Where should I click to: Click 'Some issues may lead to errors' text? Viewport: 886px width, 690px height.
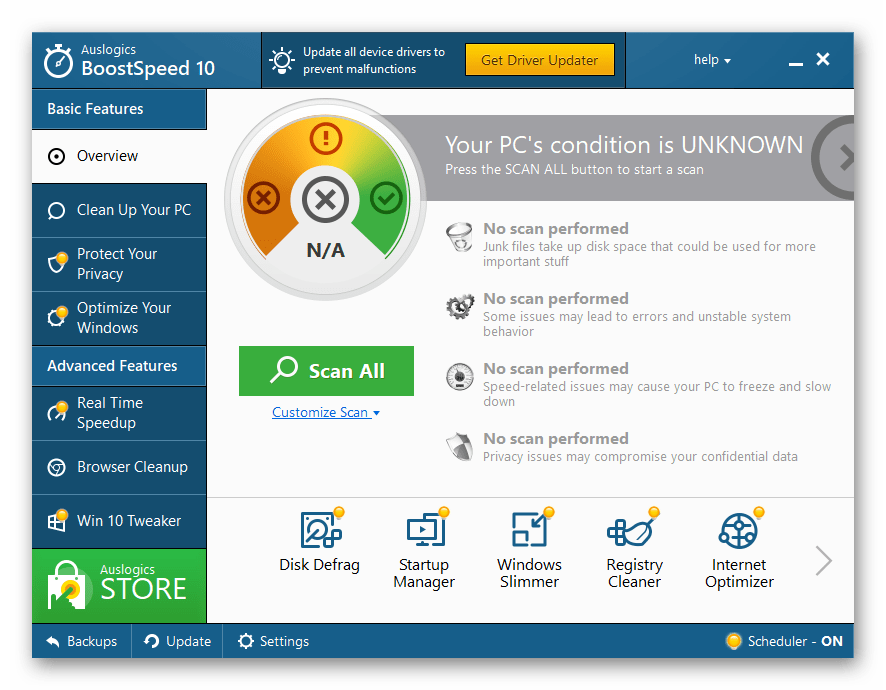(637, 324)
